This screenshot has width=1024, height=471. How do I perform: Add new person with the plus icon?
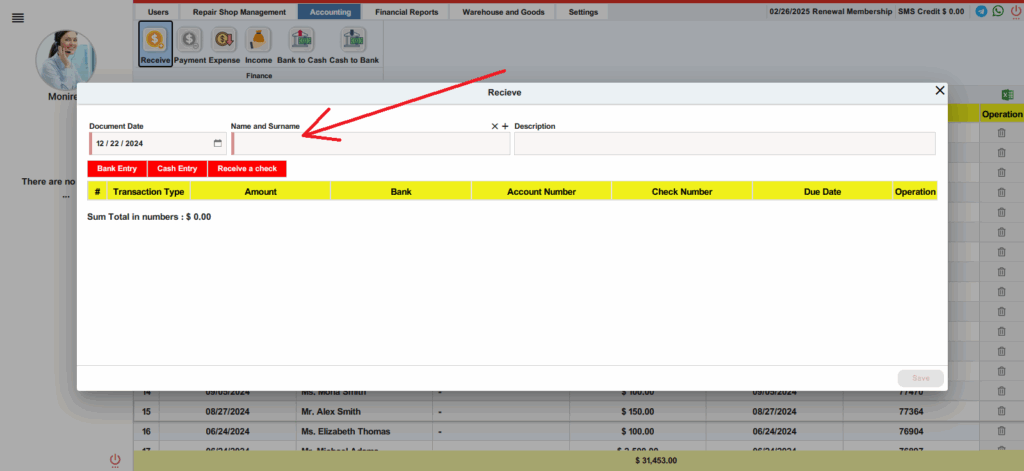505,126
